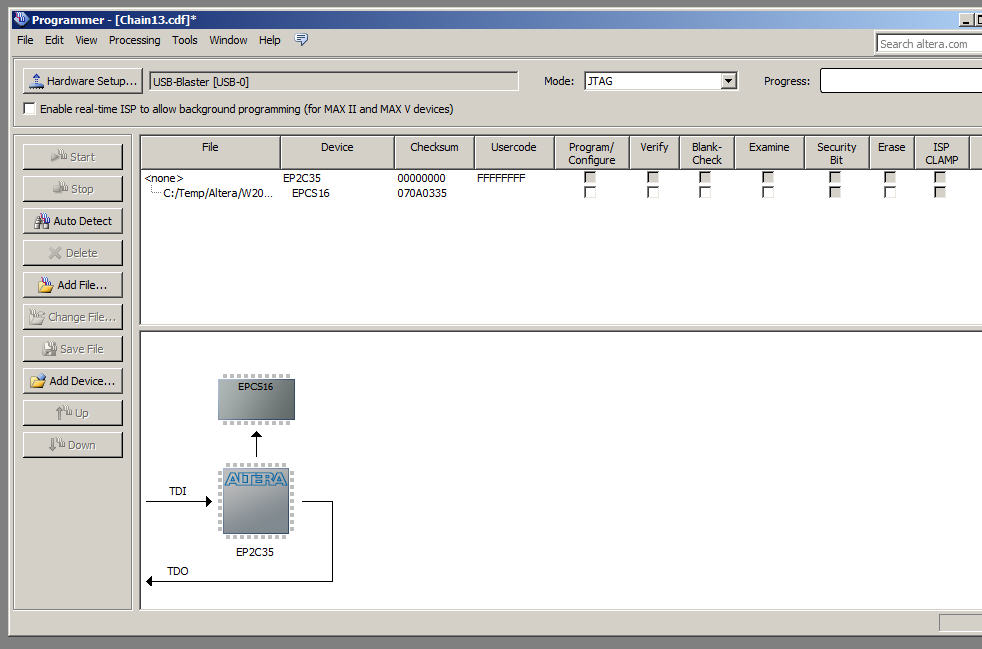
Task: Click the USB-Blaster hardware field
Action: click(334, 81)
